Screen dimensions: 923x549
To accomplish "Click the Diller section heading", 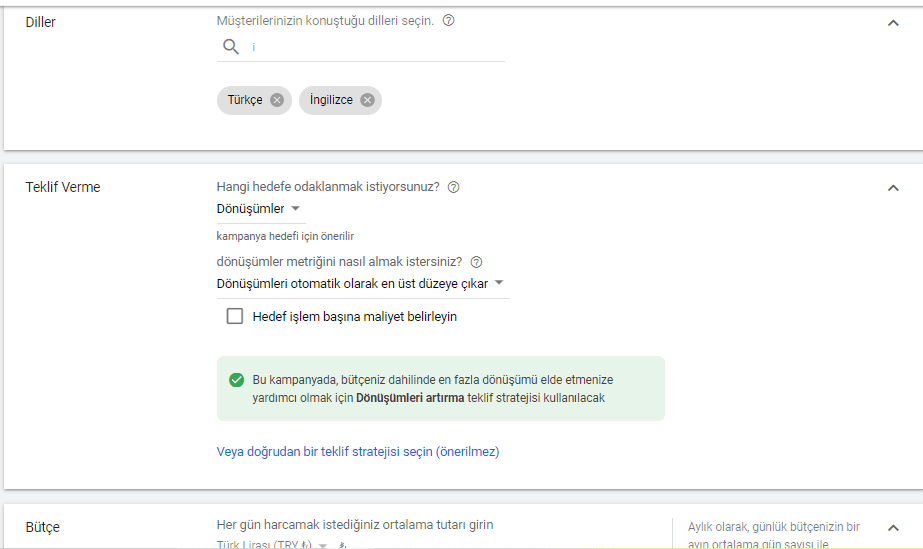I will click(41, 22).
